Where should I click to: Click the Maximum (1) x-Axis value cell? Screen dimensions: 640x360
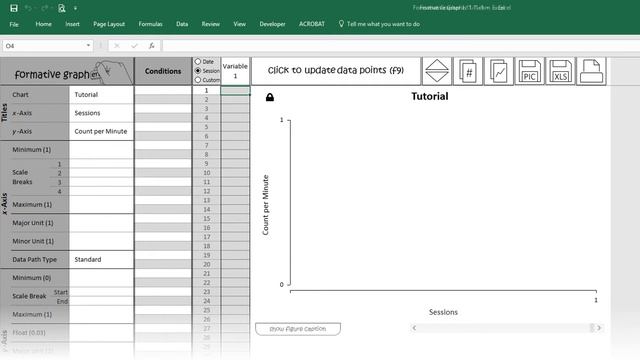tap(101, 204)
